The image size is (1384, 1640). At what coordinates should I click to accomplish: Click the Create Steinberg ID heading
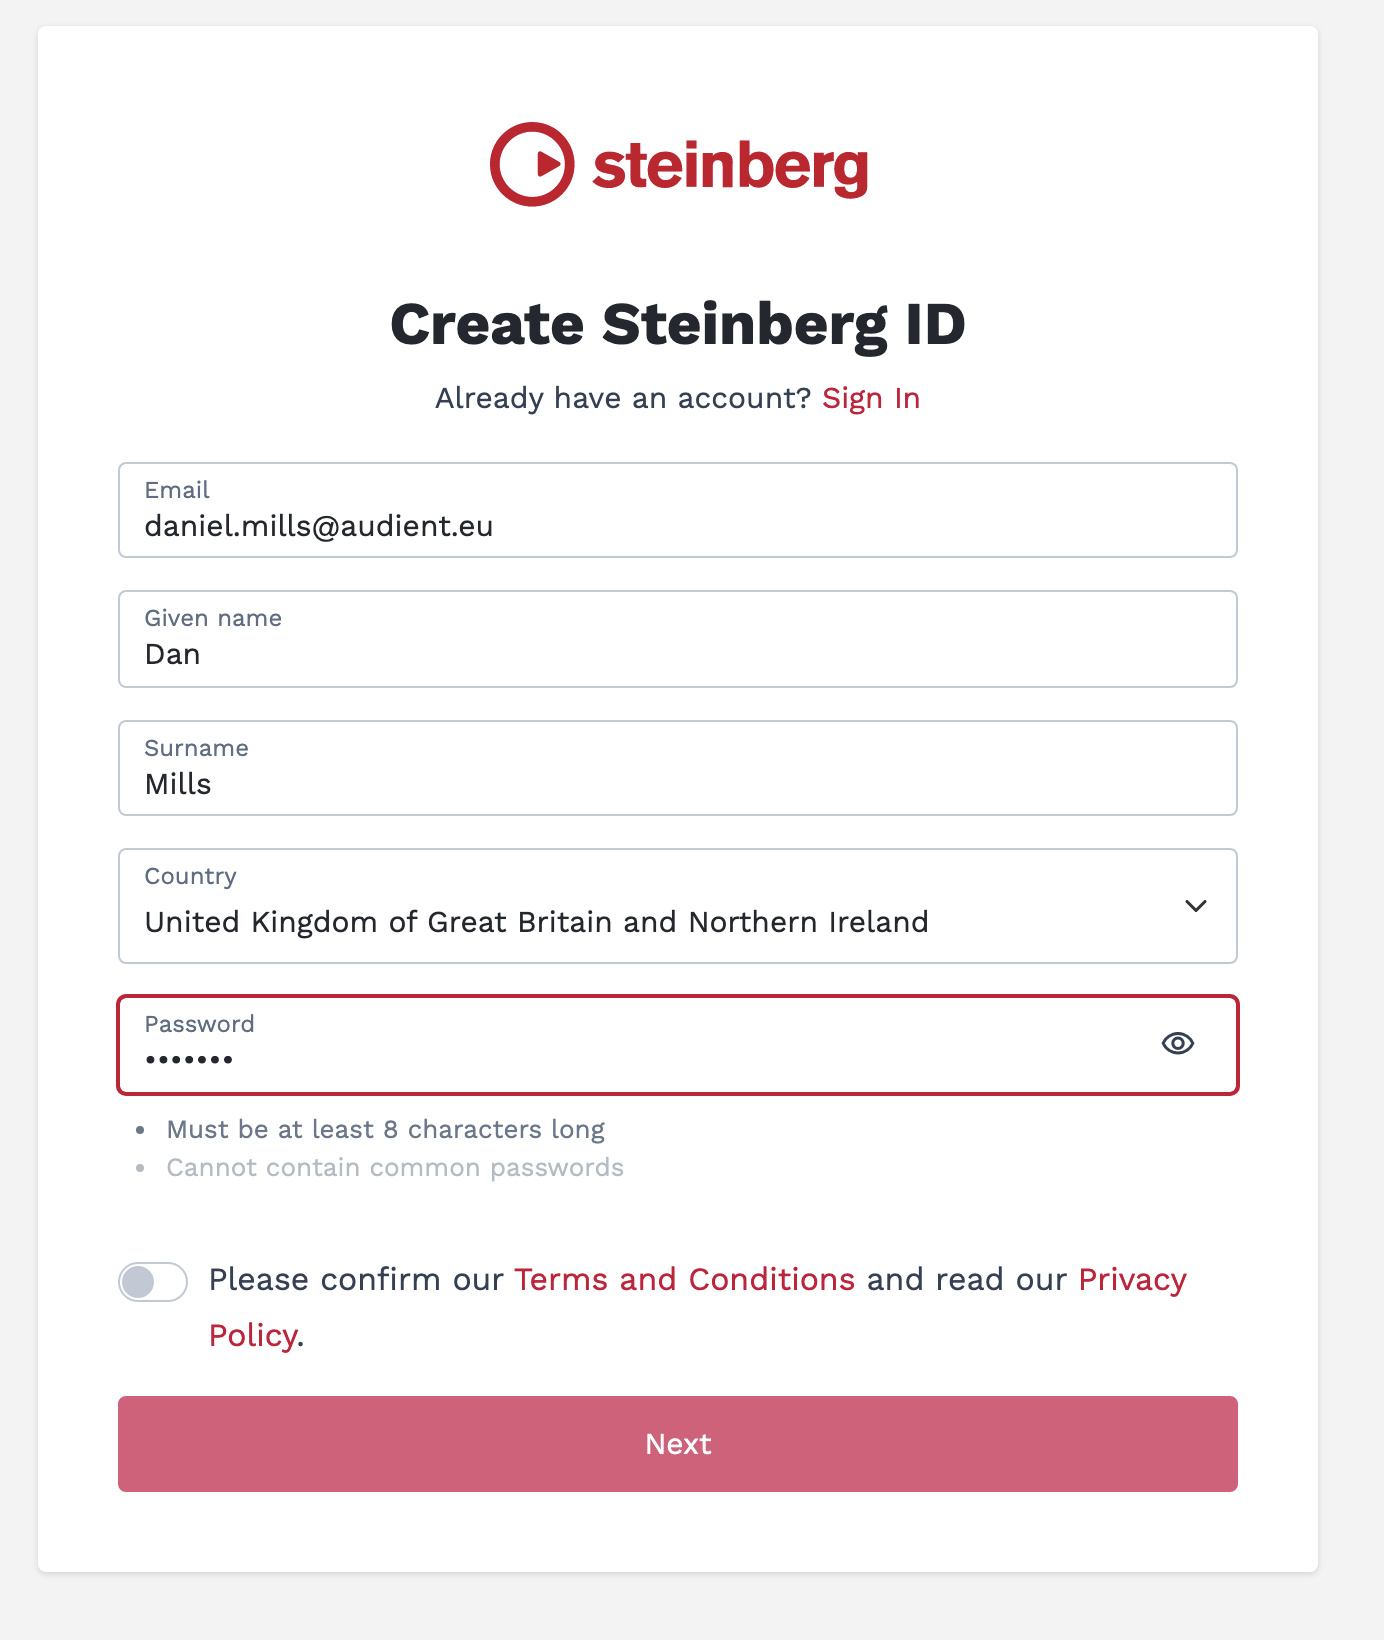pos(678,325)
